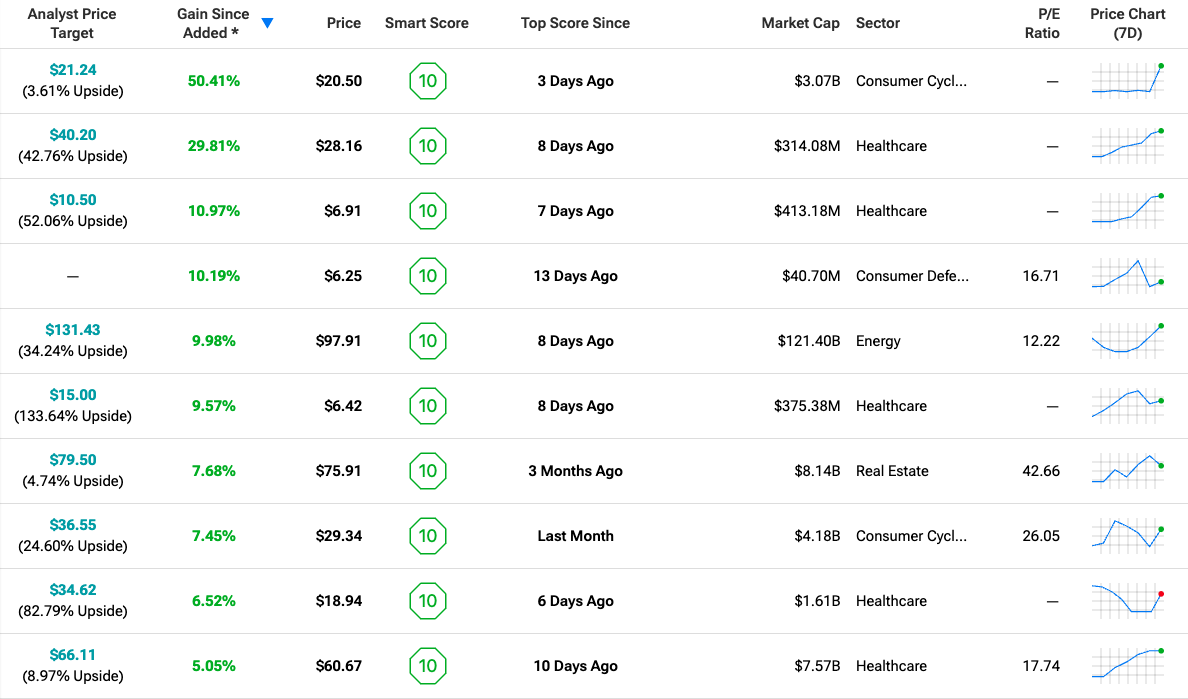The image size is (1188, 699).
Task: Select Smart Score badge for the $29.34 stock
Action: click(x=427, y=536)
